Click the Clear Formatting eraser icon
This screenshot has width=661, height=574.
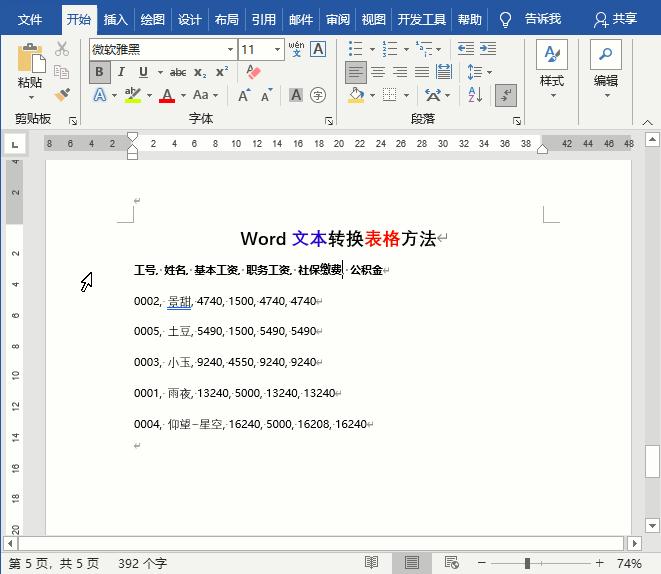(253, 72)
